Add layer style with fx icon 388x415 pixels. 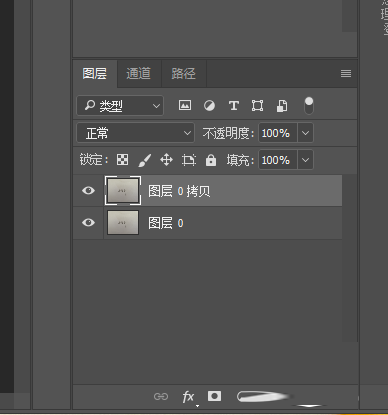coord(188,397)
